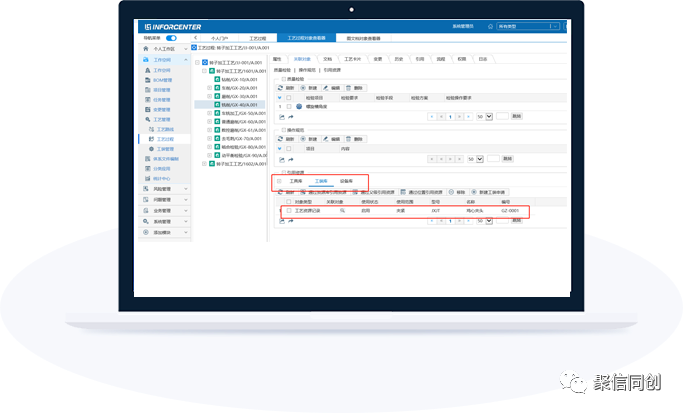
Task: Go to next page in 质量检验 pager
Action: pos(459,117)
